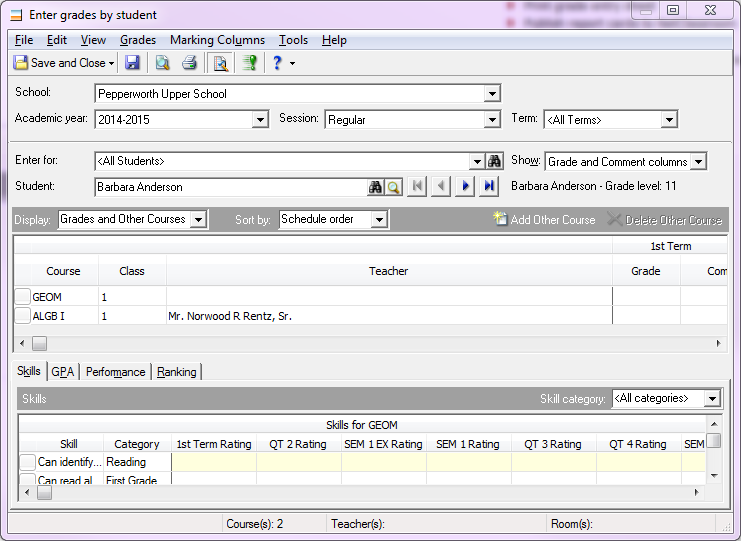Click the Grade column header

coord(646,271)
